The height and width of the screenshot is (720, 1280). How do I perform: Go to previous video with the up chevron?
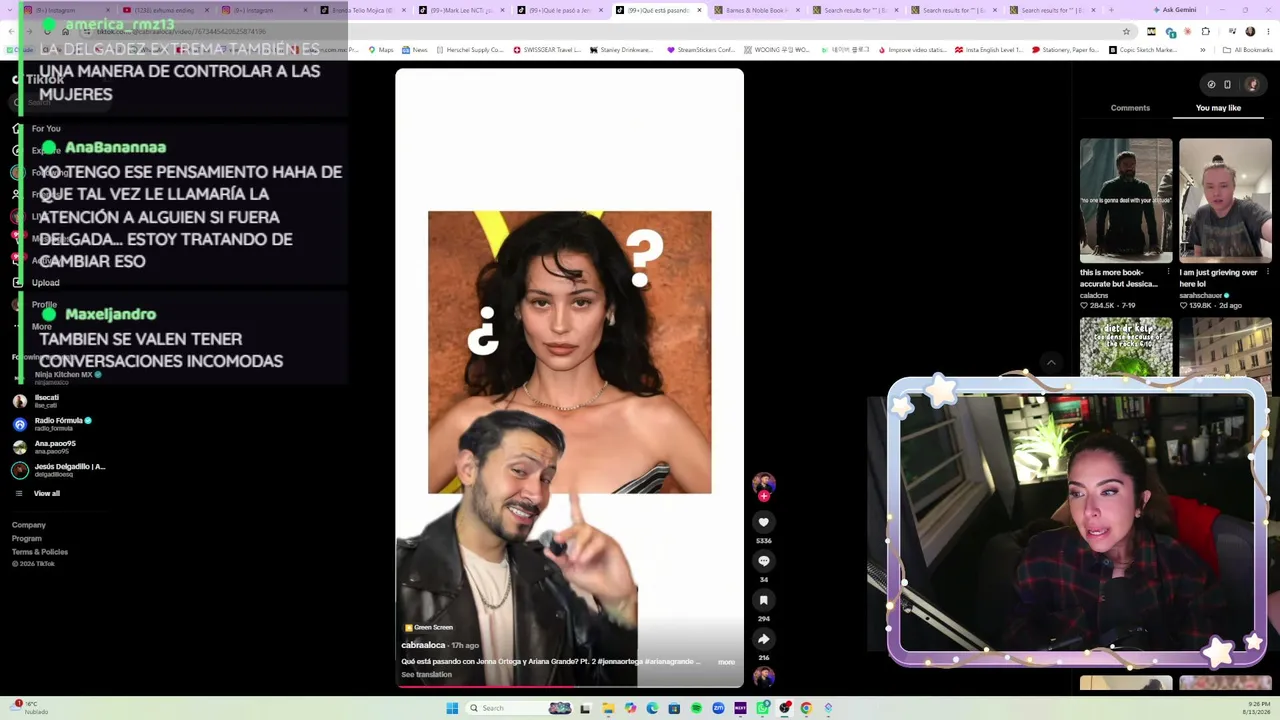coord(1051,363)
